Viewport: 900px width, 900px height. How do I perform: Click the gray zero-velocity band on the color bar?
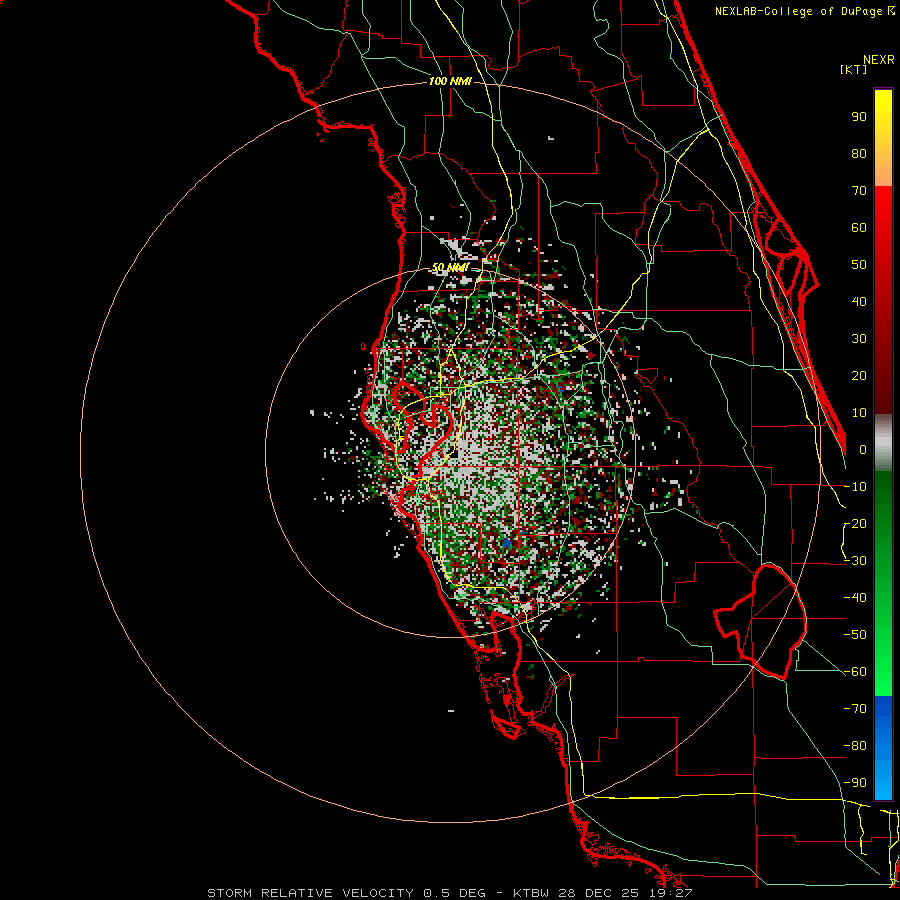click(883, 443)
